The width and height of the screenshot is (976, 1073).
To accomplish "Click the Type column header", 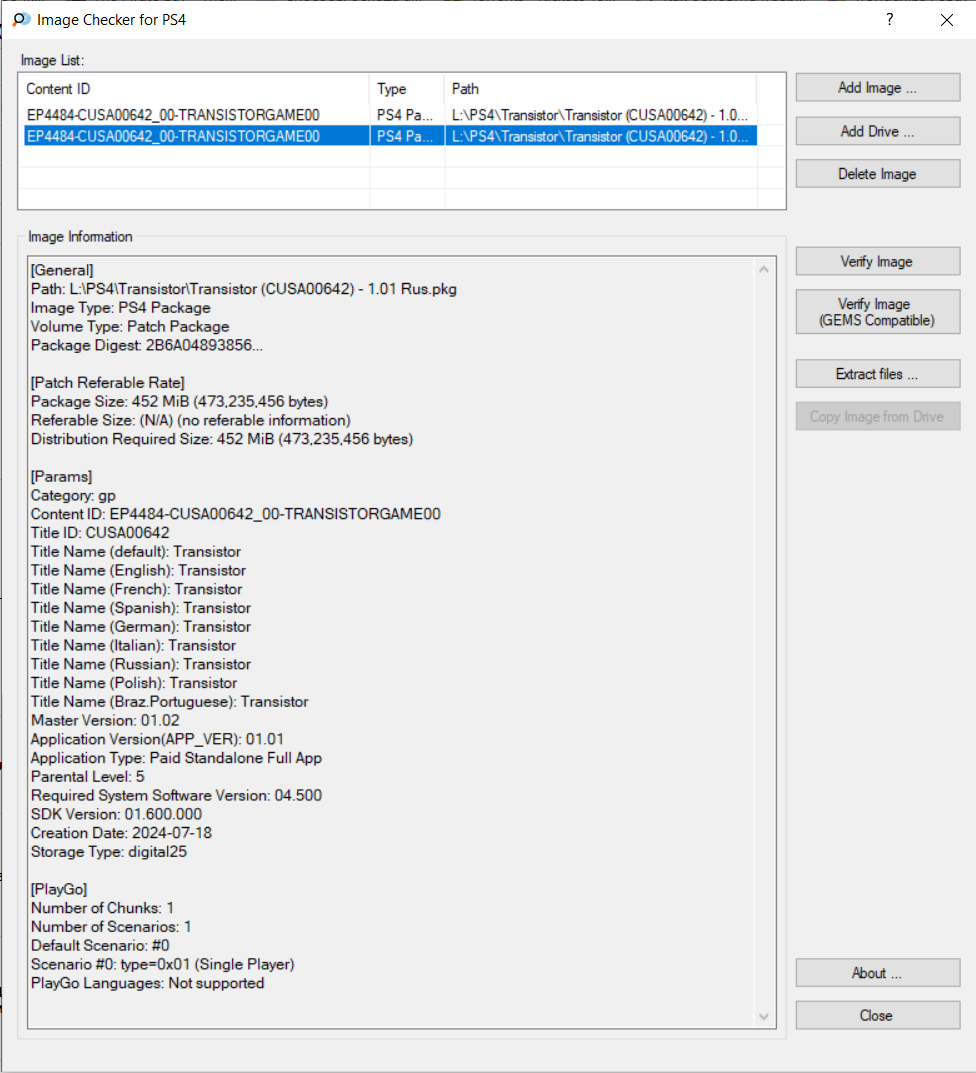I will click(x=407, y=89).
